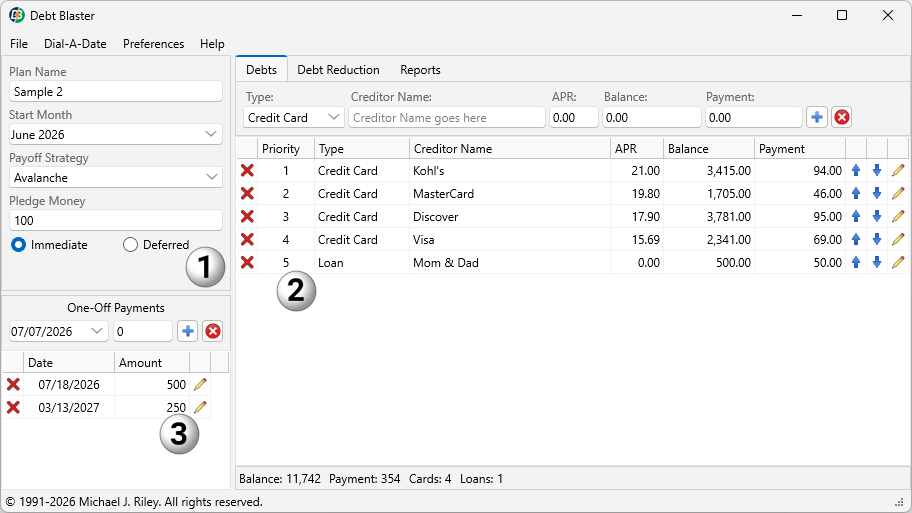This screenshot has width=912, height=513.
Task: Sort one-off payments by Date header
Action: (x=69, y=362)
